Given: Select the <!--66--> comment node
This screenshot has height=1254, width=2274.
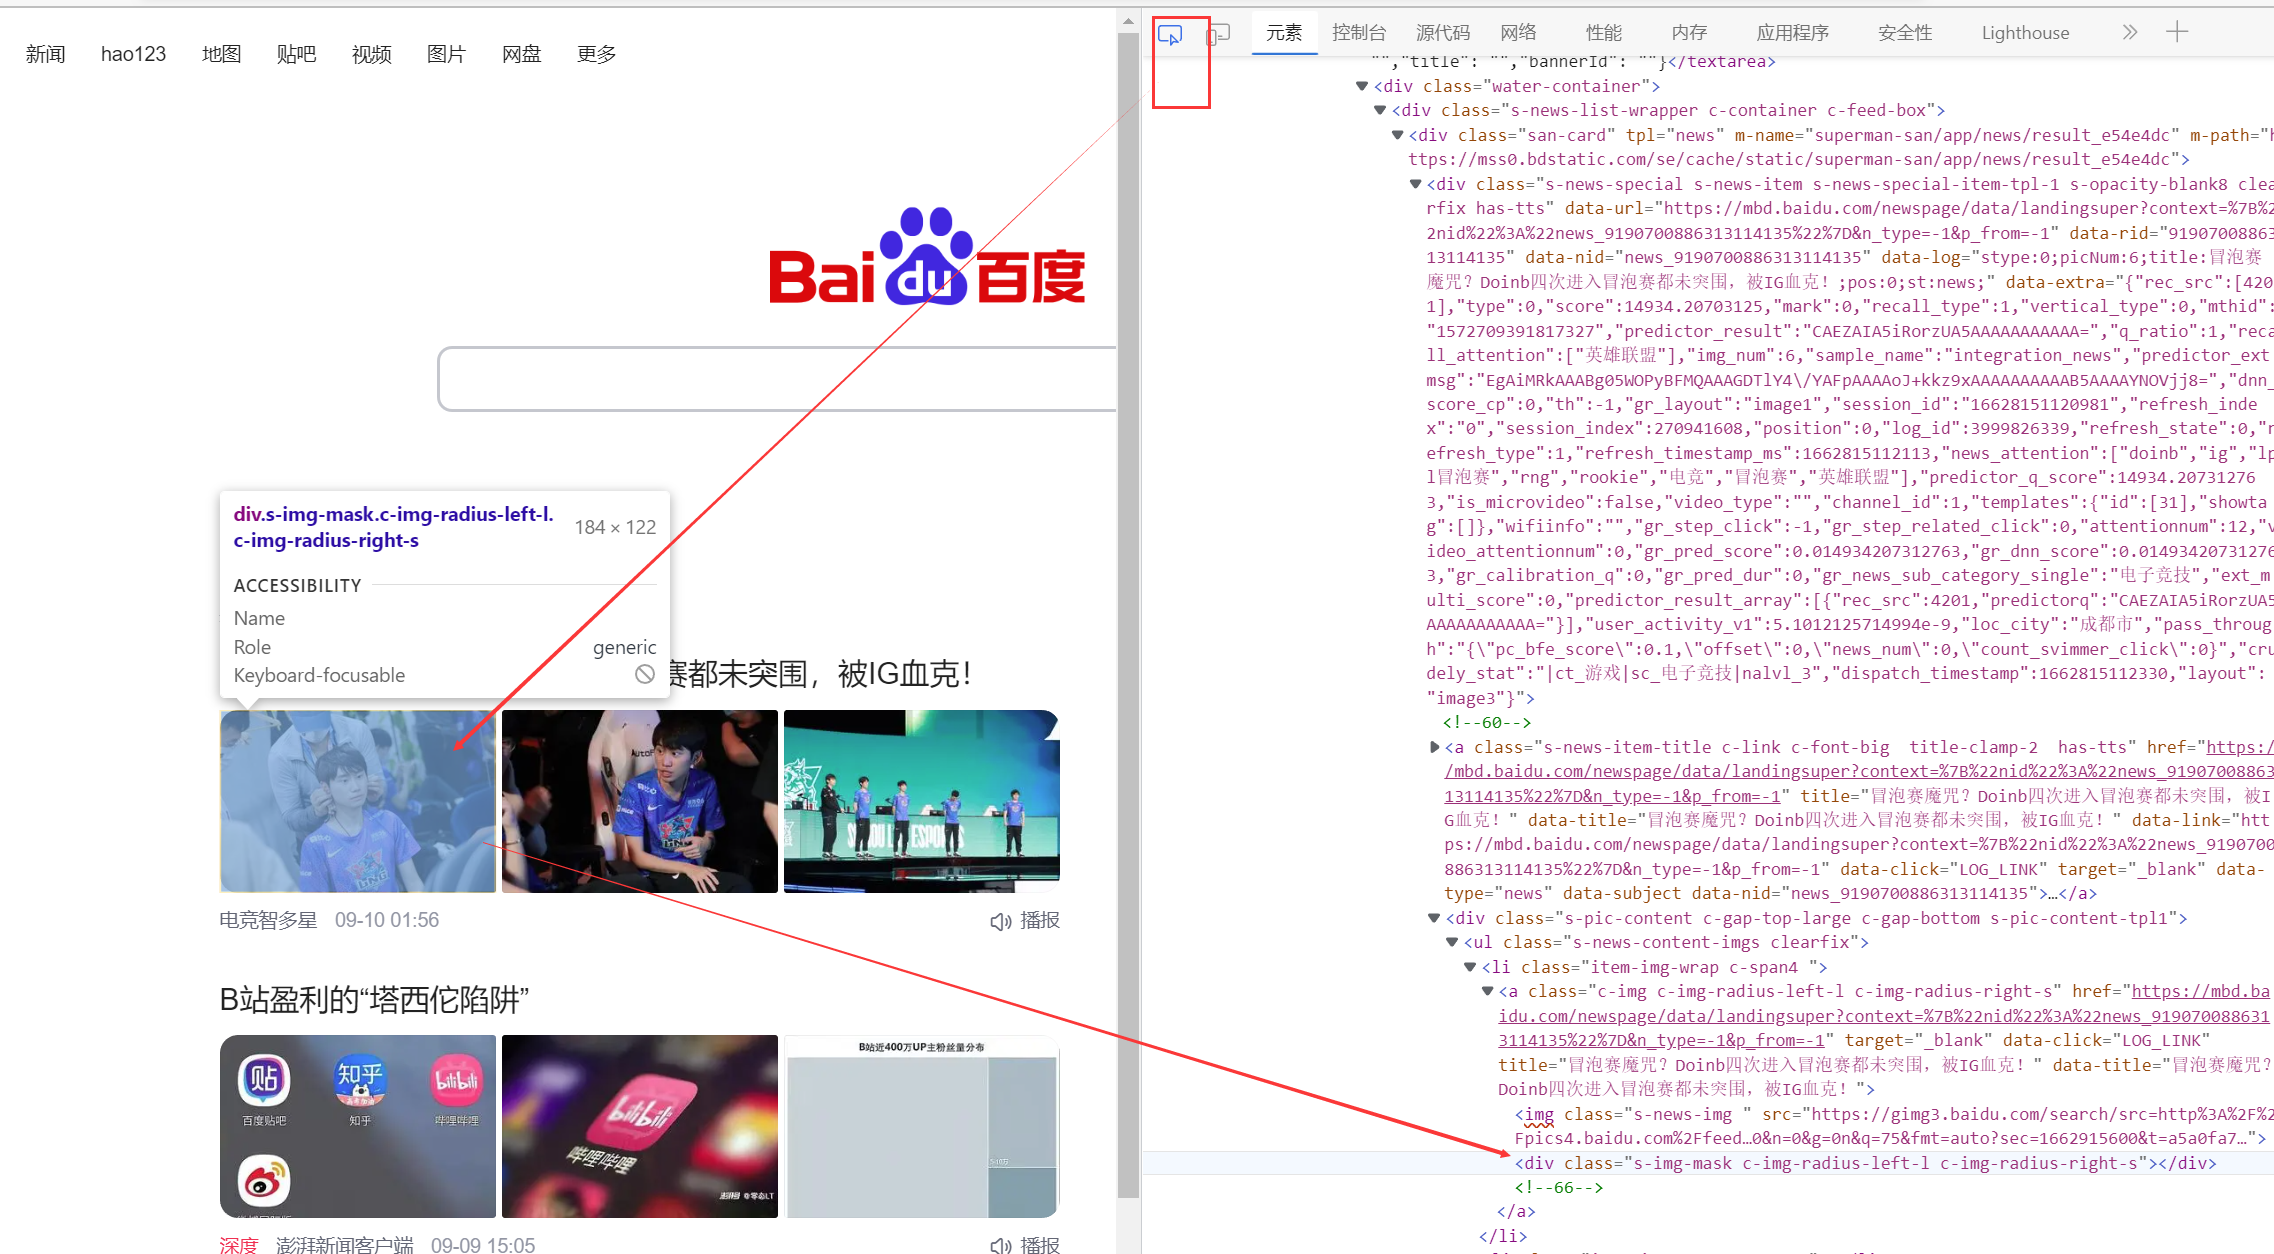Looking at the screenshot, I should tap(1559, 1187).
